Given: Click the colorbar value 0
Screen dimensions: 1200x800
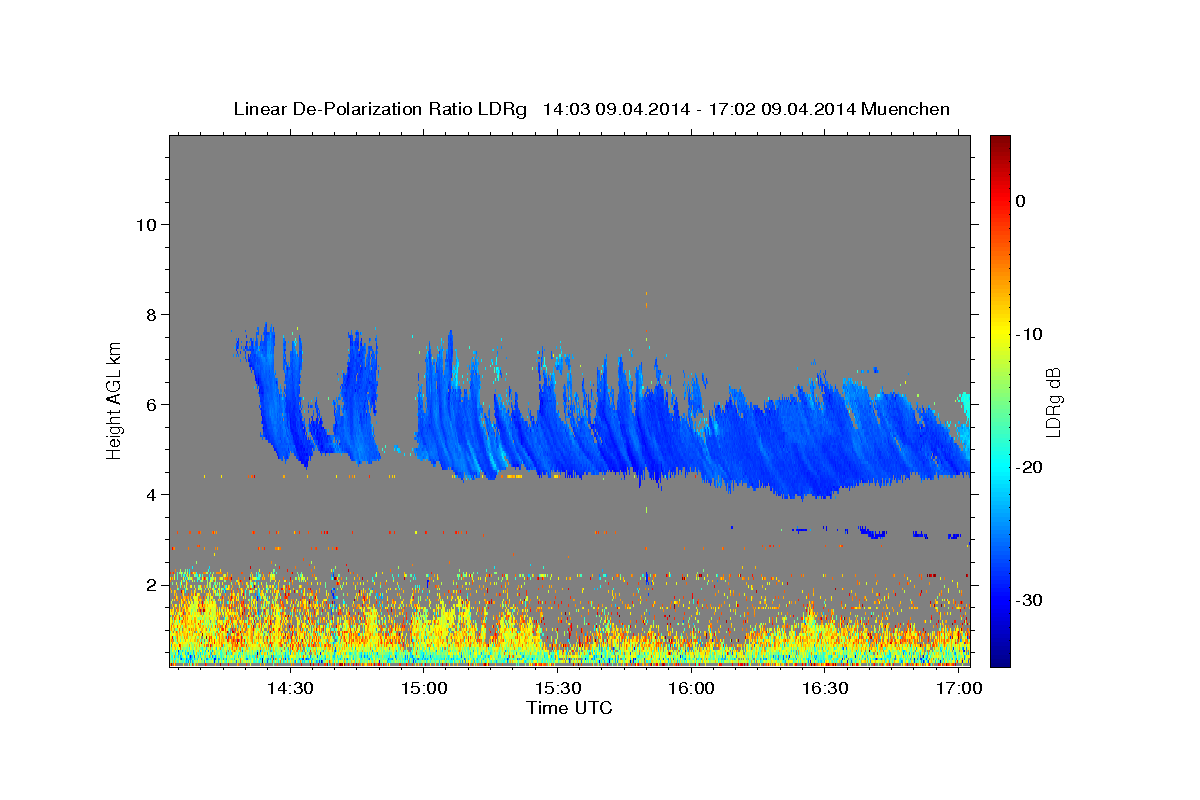Looking at the screenshot, I should tap(1020, 201).
